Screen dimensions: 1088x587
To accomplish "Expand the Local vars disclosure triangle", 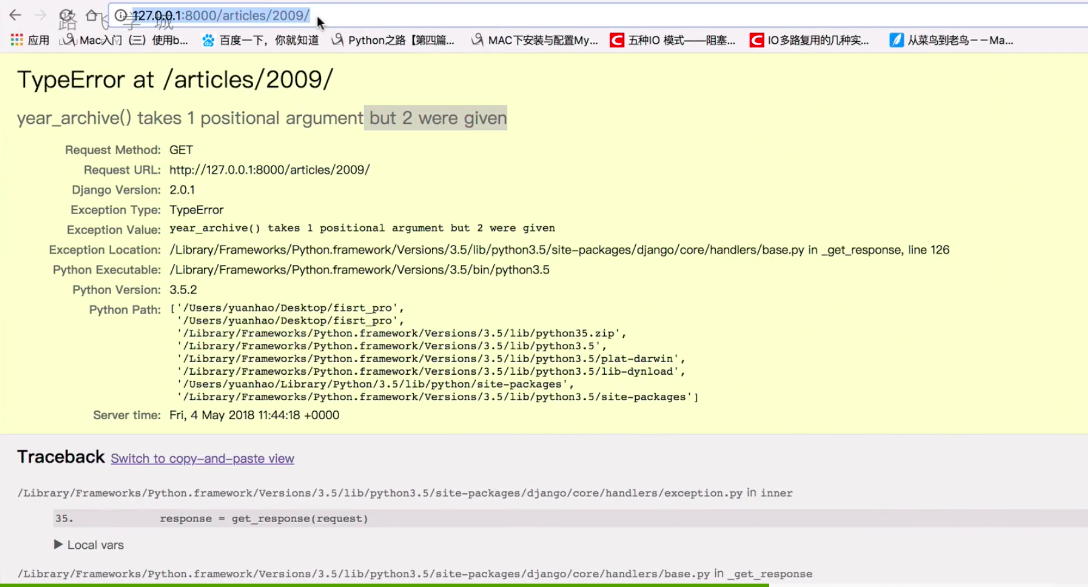I will click(x=58, y=545).
